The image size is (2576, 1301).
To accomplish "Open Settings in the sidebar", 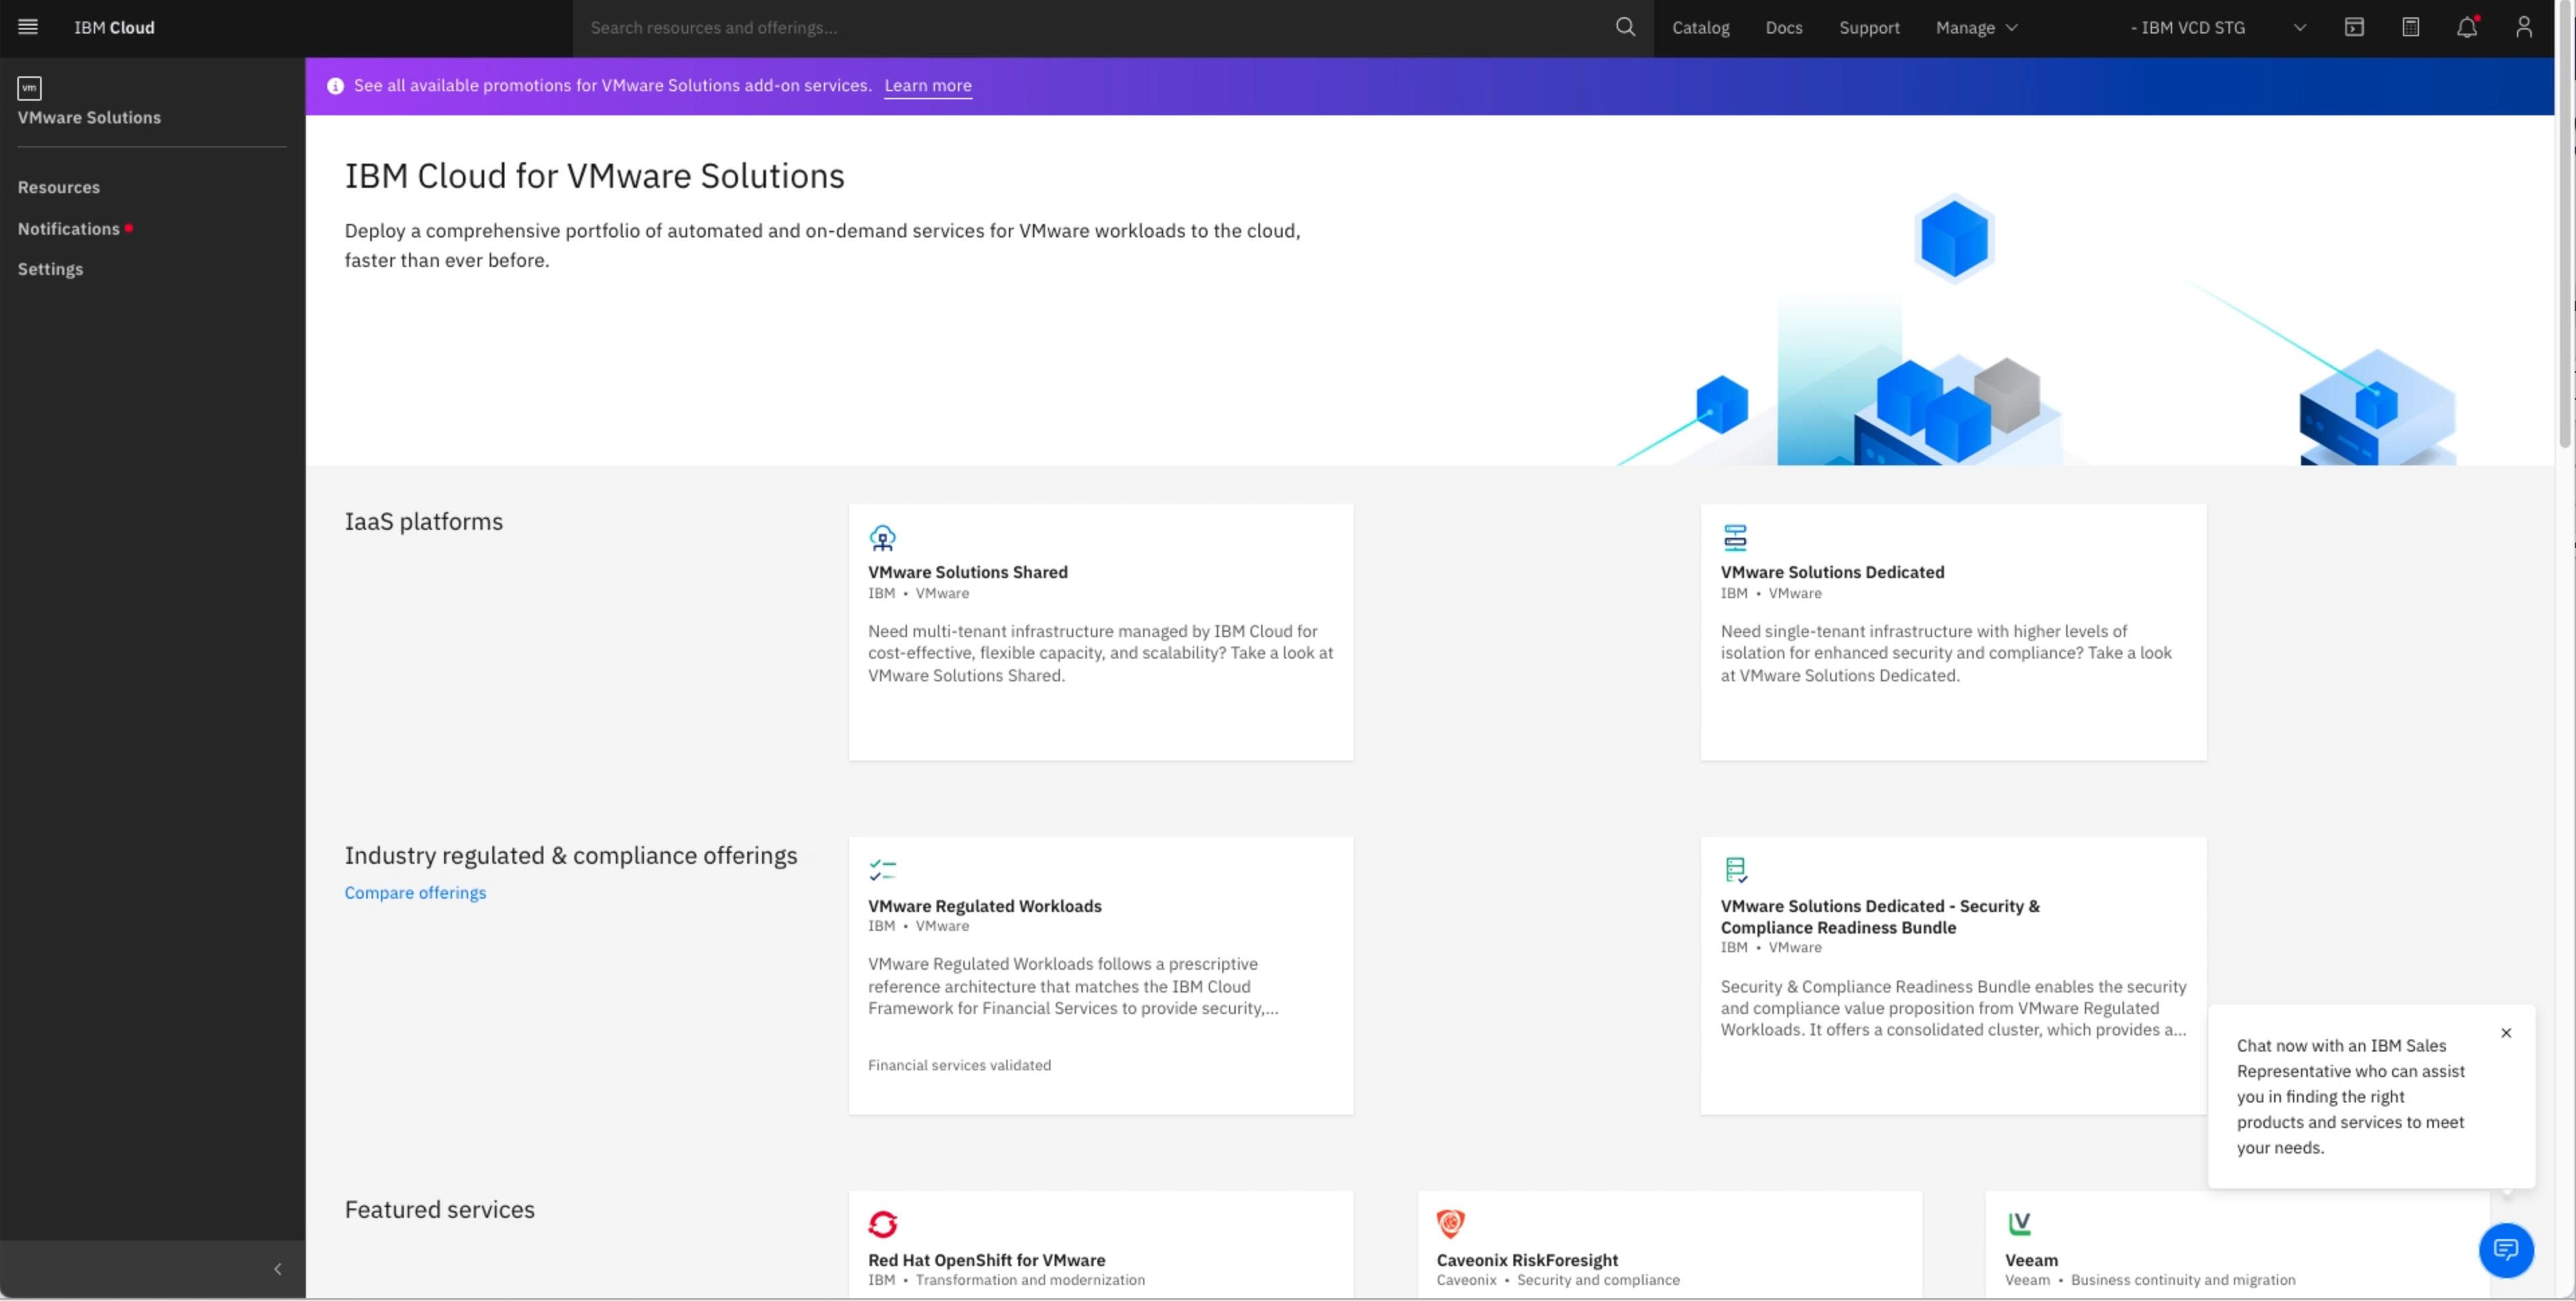I will pyautogui.click(x=50, y=269).
